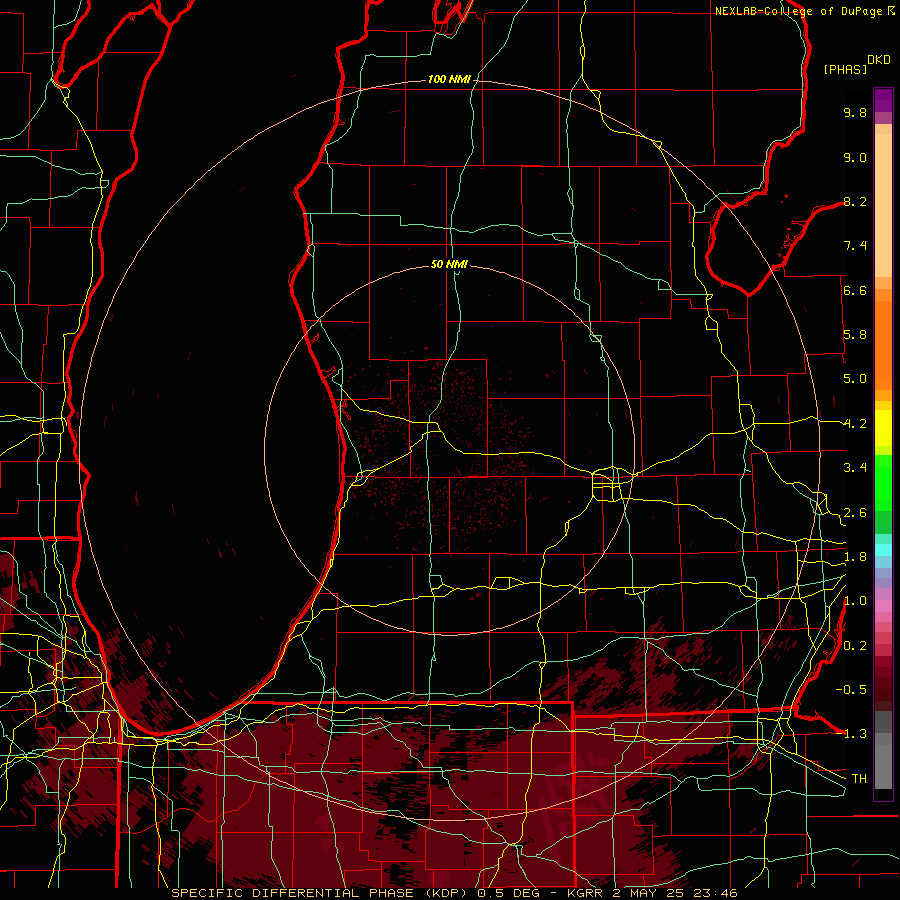Click the 5.0 value on the color scale
This screenshot has height=900, width=900.
855,379
